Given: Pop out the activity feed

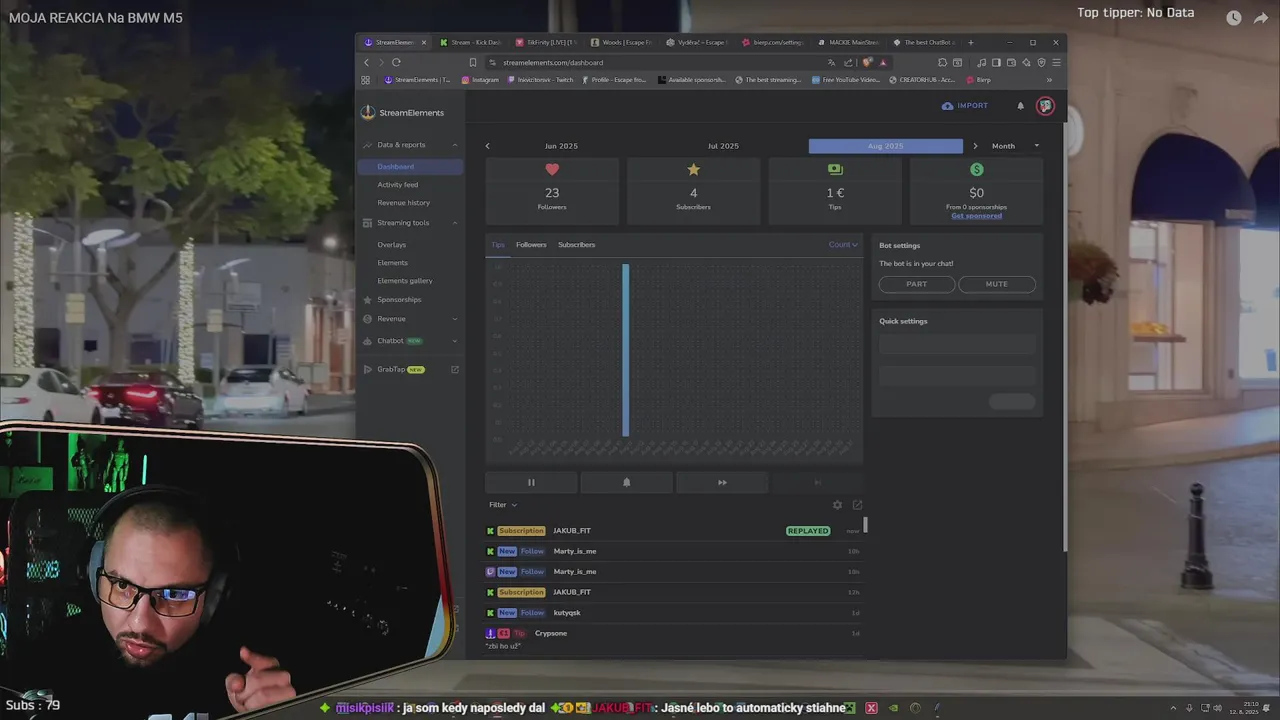Looking at the screenshot, I should [x=857, y=505].
